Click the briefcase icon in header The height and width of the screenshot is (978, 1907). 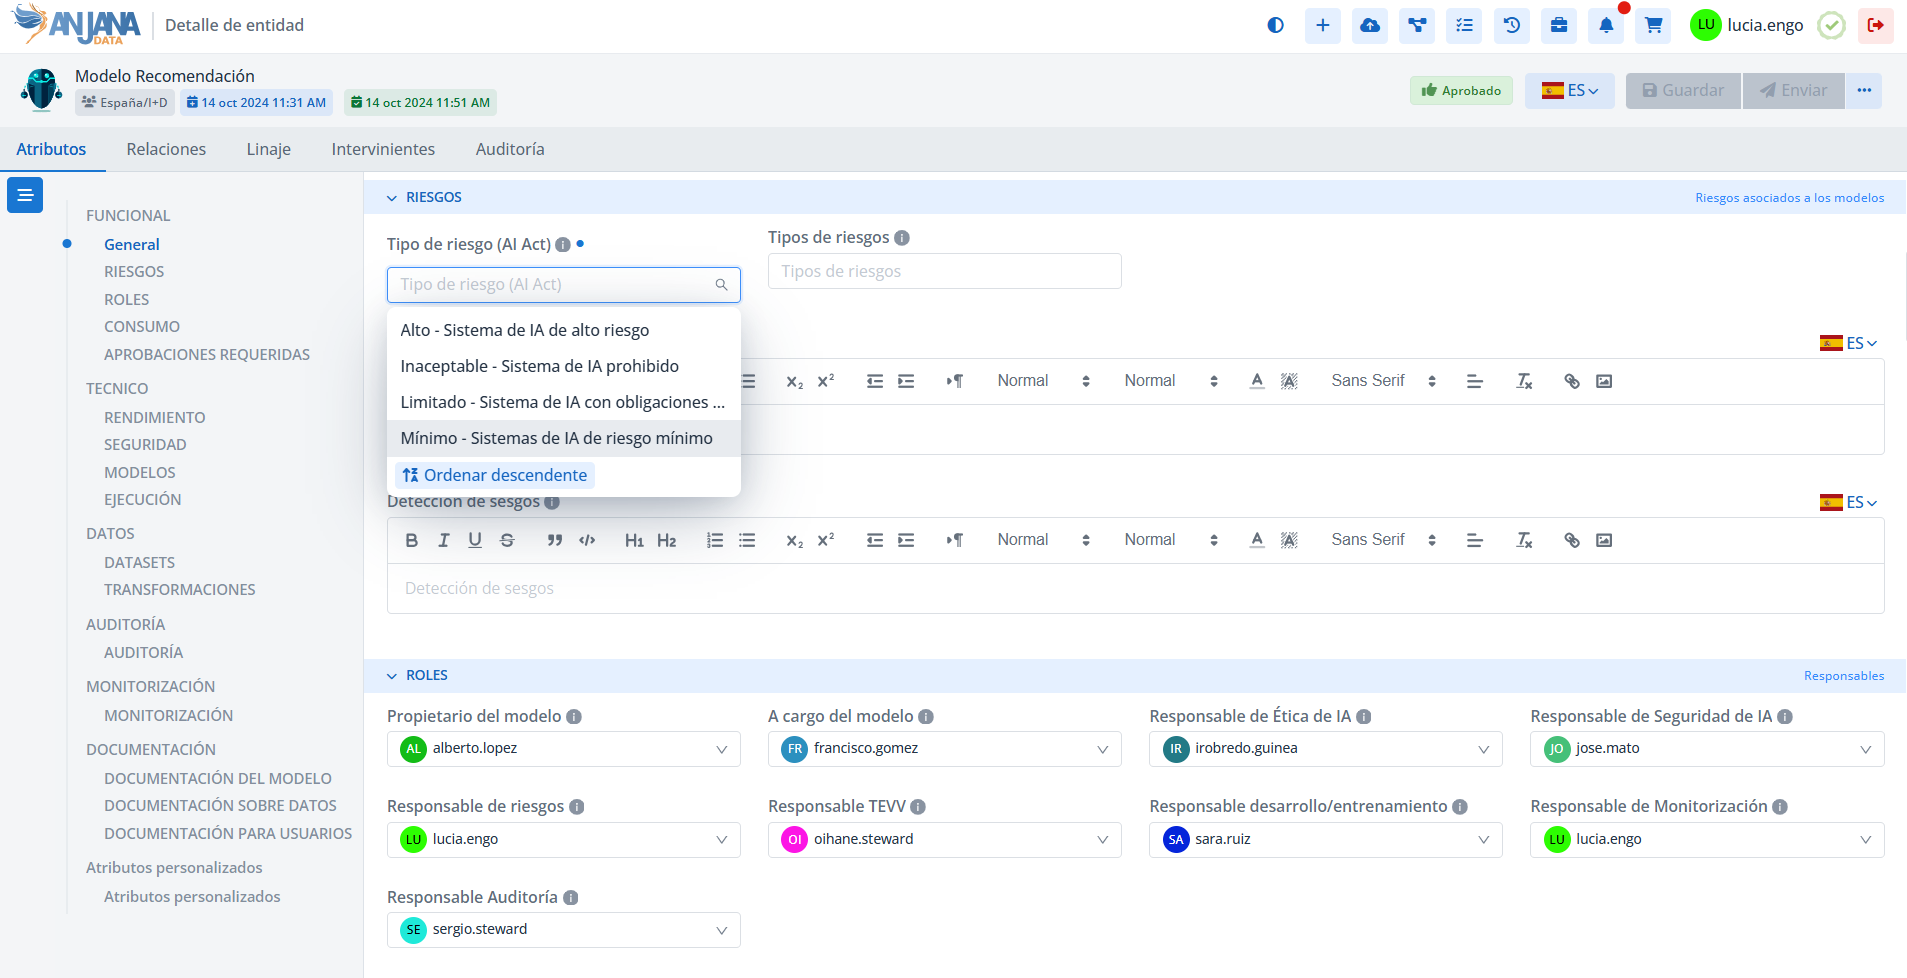1559,26
